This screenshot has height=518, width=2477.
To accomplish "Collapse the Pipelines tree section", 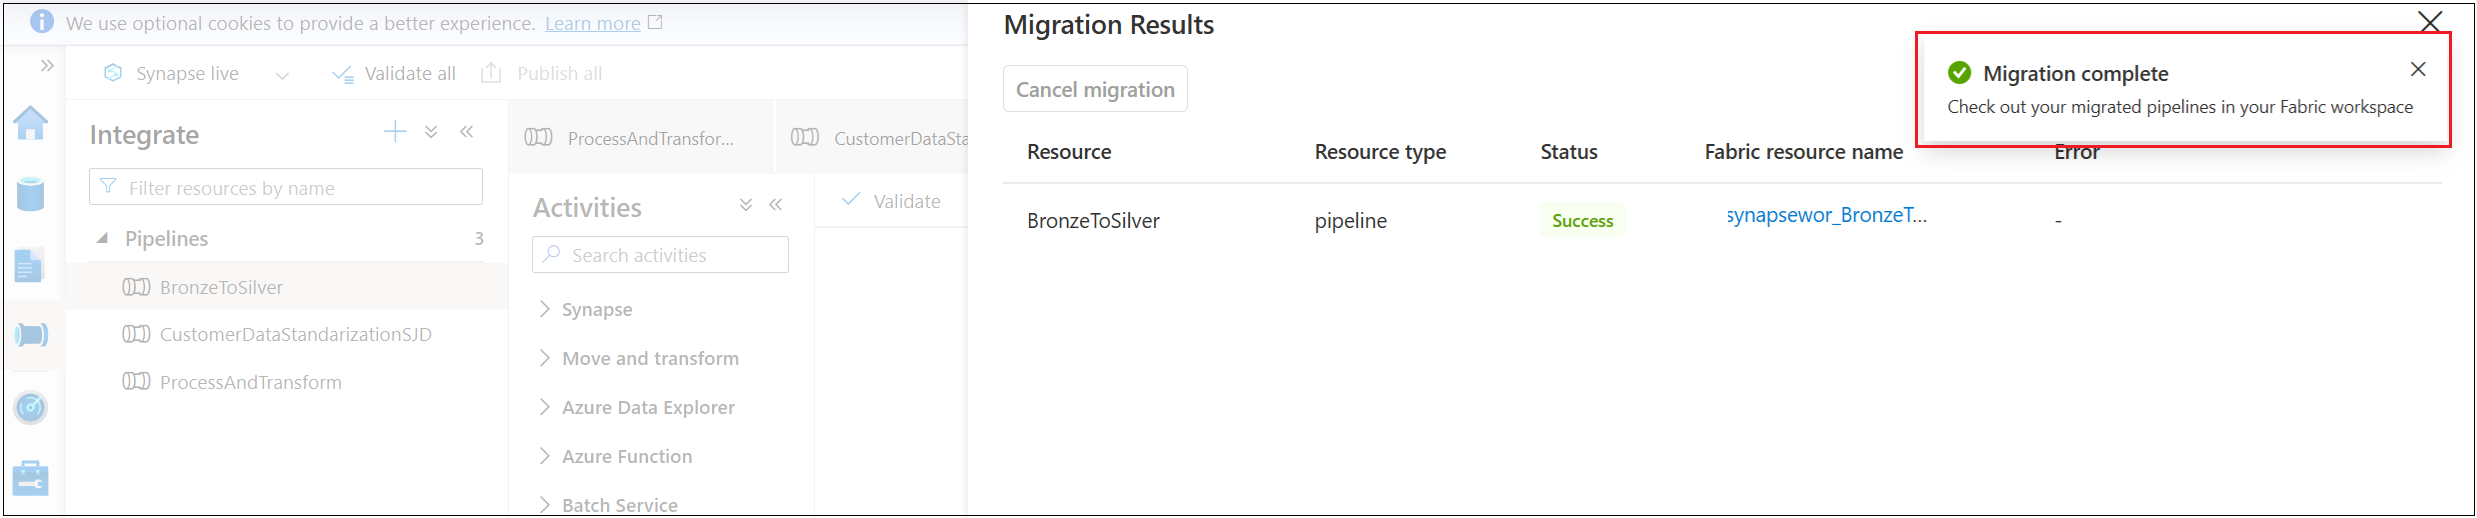I will coord(102,238).
